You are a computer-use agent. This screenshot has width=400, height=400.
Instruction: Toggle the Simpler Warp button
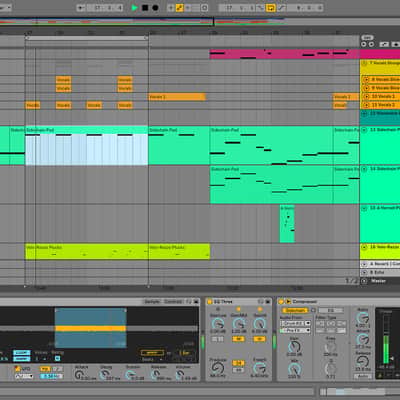tap(152, 353)
